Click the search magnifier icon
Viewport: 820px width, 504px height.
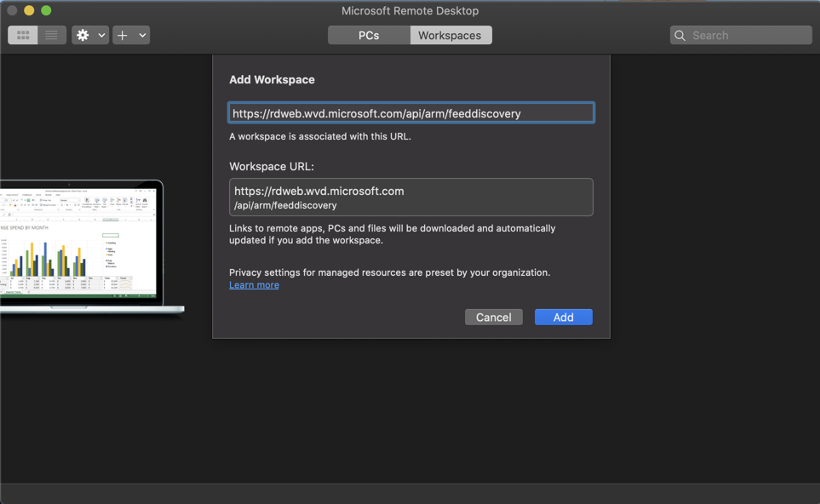[680, 36]
